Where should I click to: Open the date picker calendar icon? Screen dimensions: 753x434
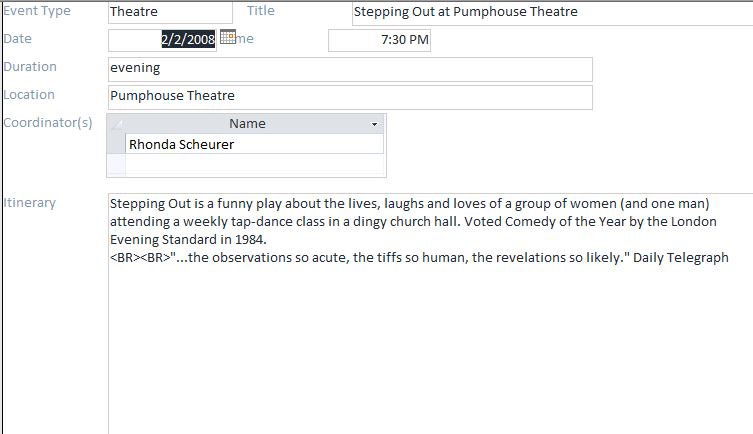click(227, 37)
